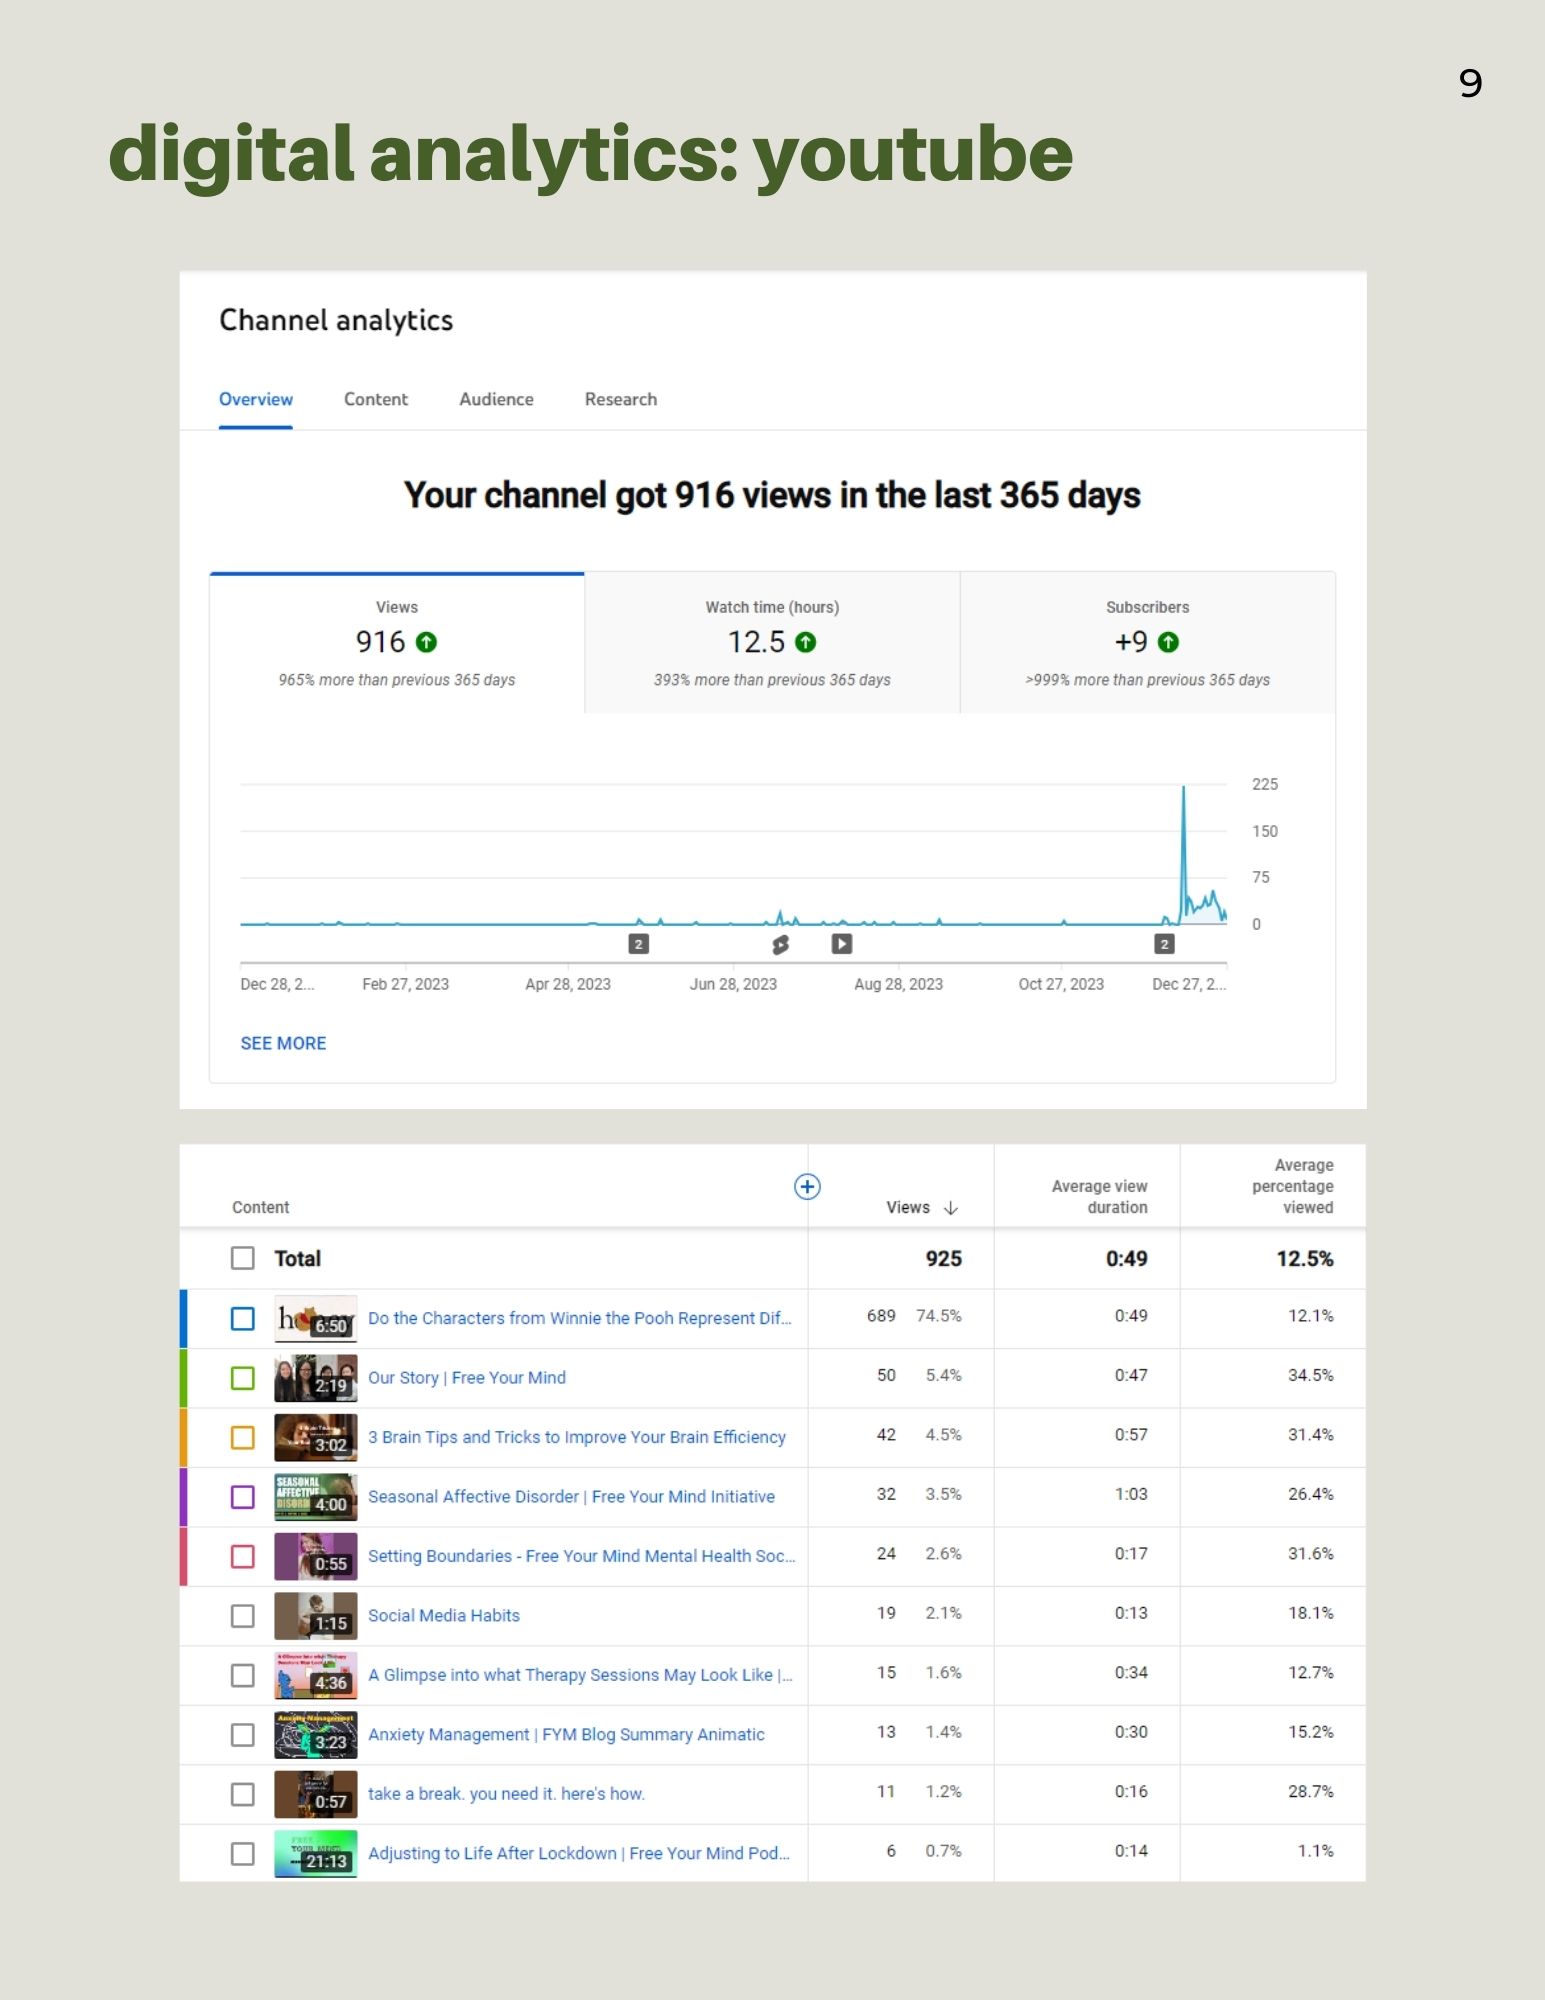Click the June marker showing 2 videos
1545x2000 pixels.
[x=638, y=944]
